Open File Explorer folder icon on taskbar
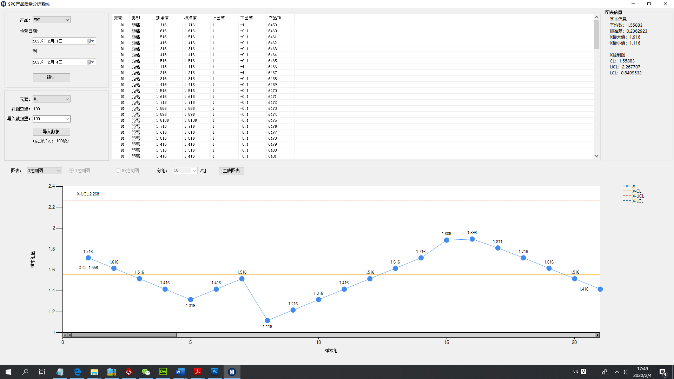 point(94,372)
